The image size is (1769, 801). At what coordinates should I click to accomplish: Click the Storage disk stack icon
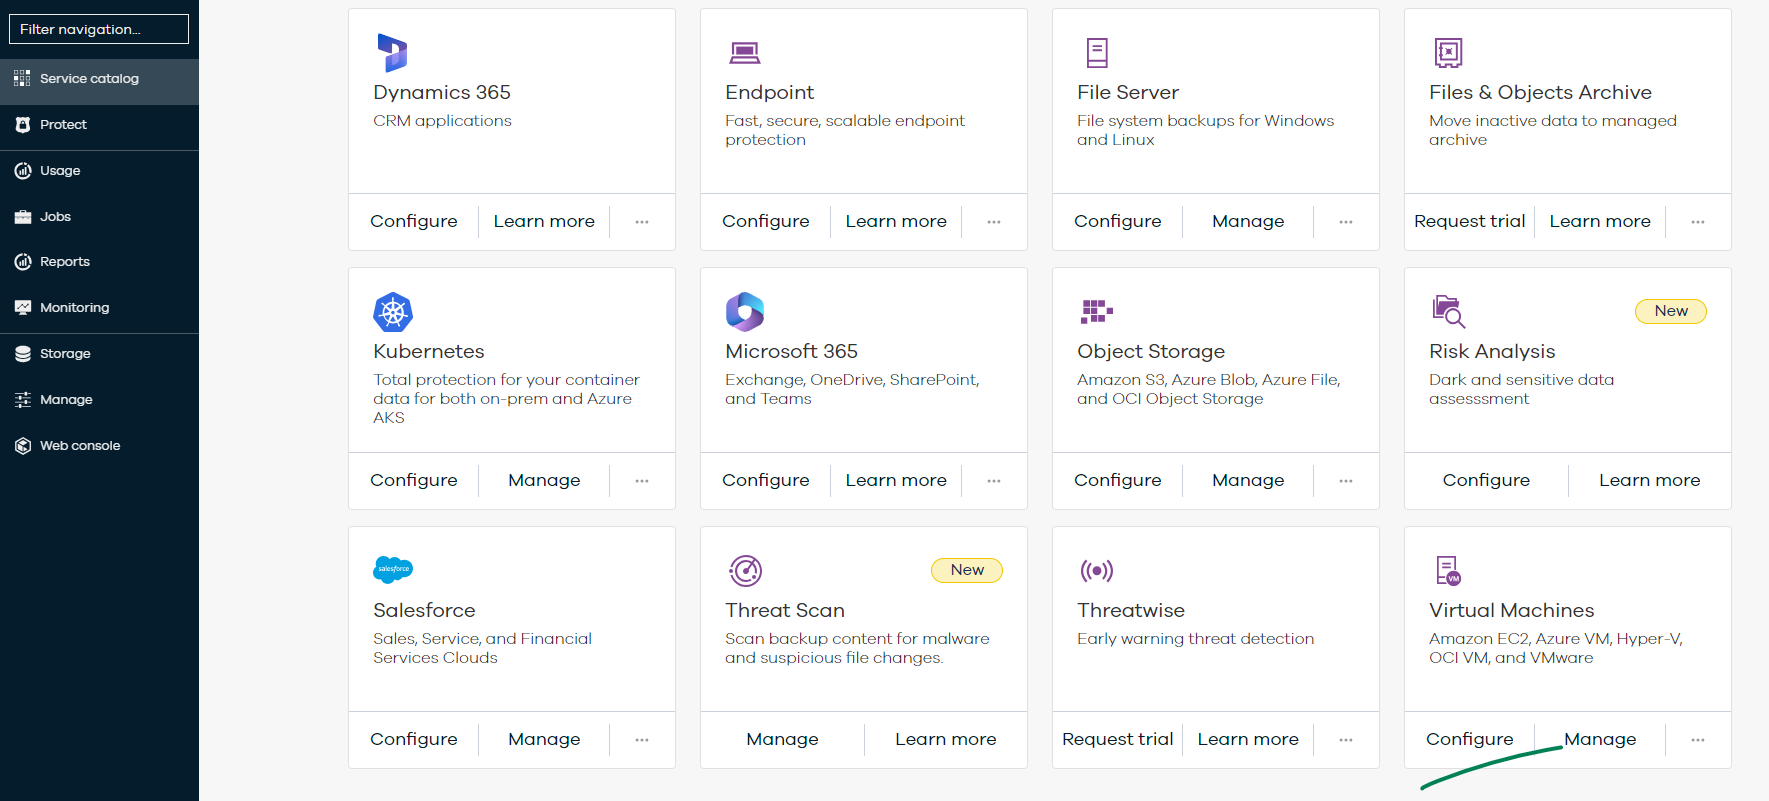[23, 354]
